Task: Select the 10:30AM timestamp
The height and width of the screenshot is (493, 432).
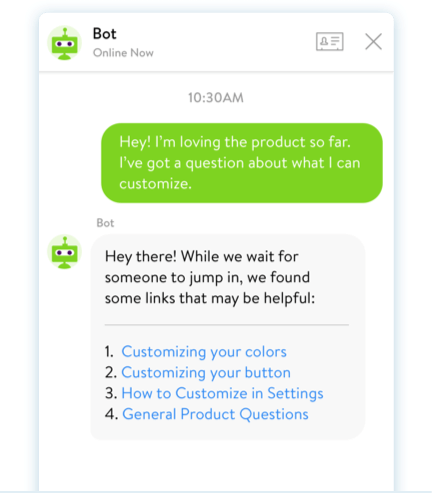Action: point(216,98)
